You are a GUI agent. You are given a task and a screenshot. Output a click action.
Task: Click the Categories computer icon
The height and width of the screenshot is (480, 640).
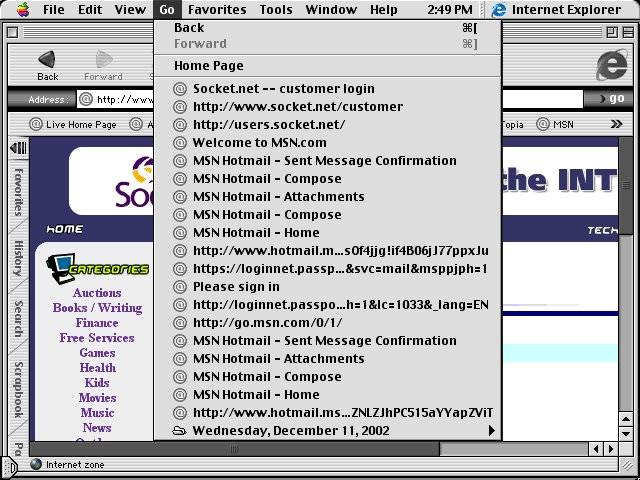point(62,267)
